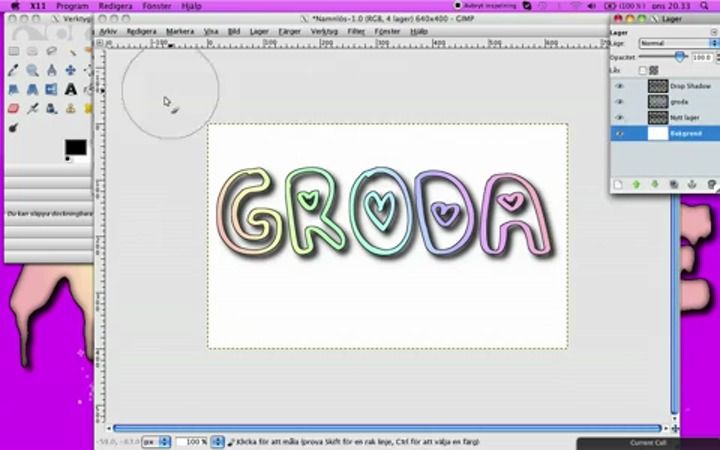Anchor the floating layer
Image resolution: width=720 pixels, height=450 pixels.
tap(692, 185)
